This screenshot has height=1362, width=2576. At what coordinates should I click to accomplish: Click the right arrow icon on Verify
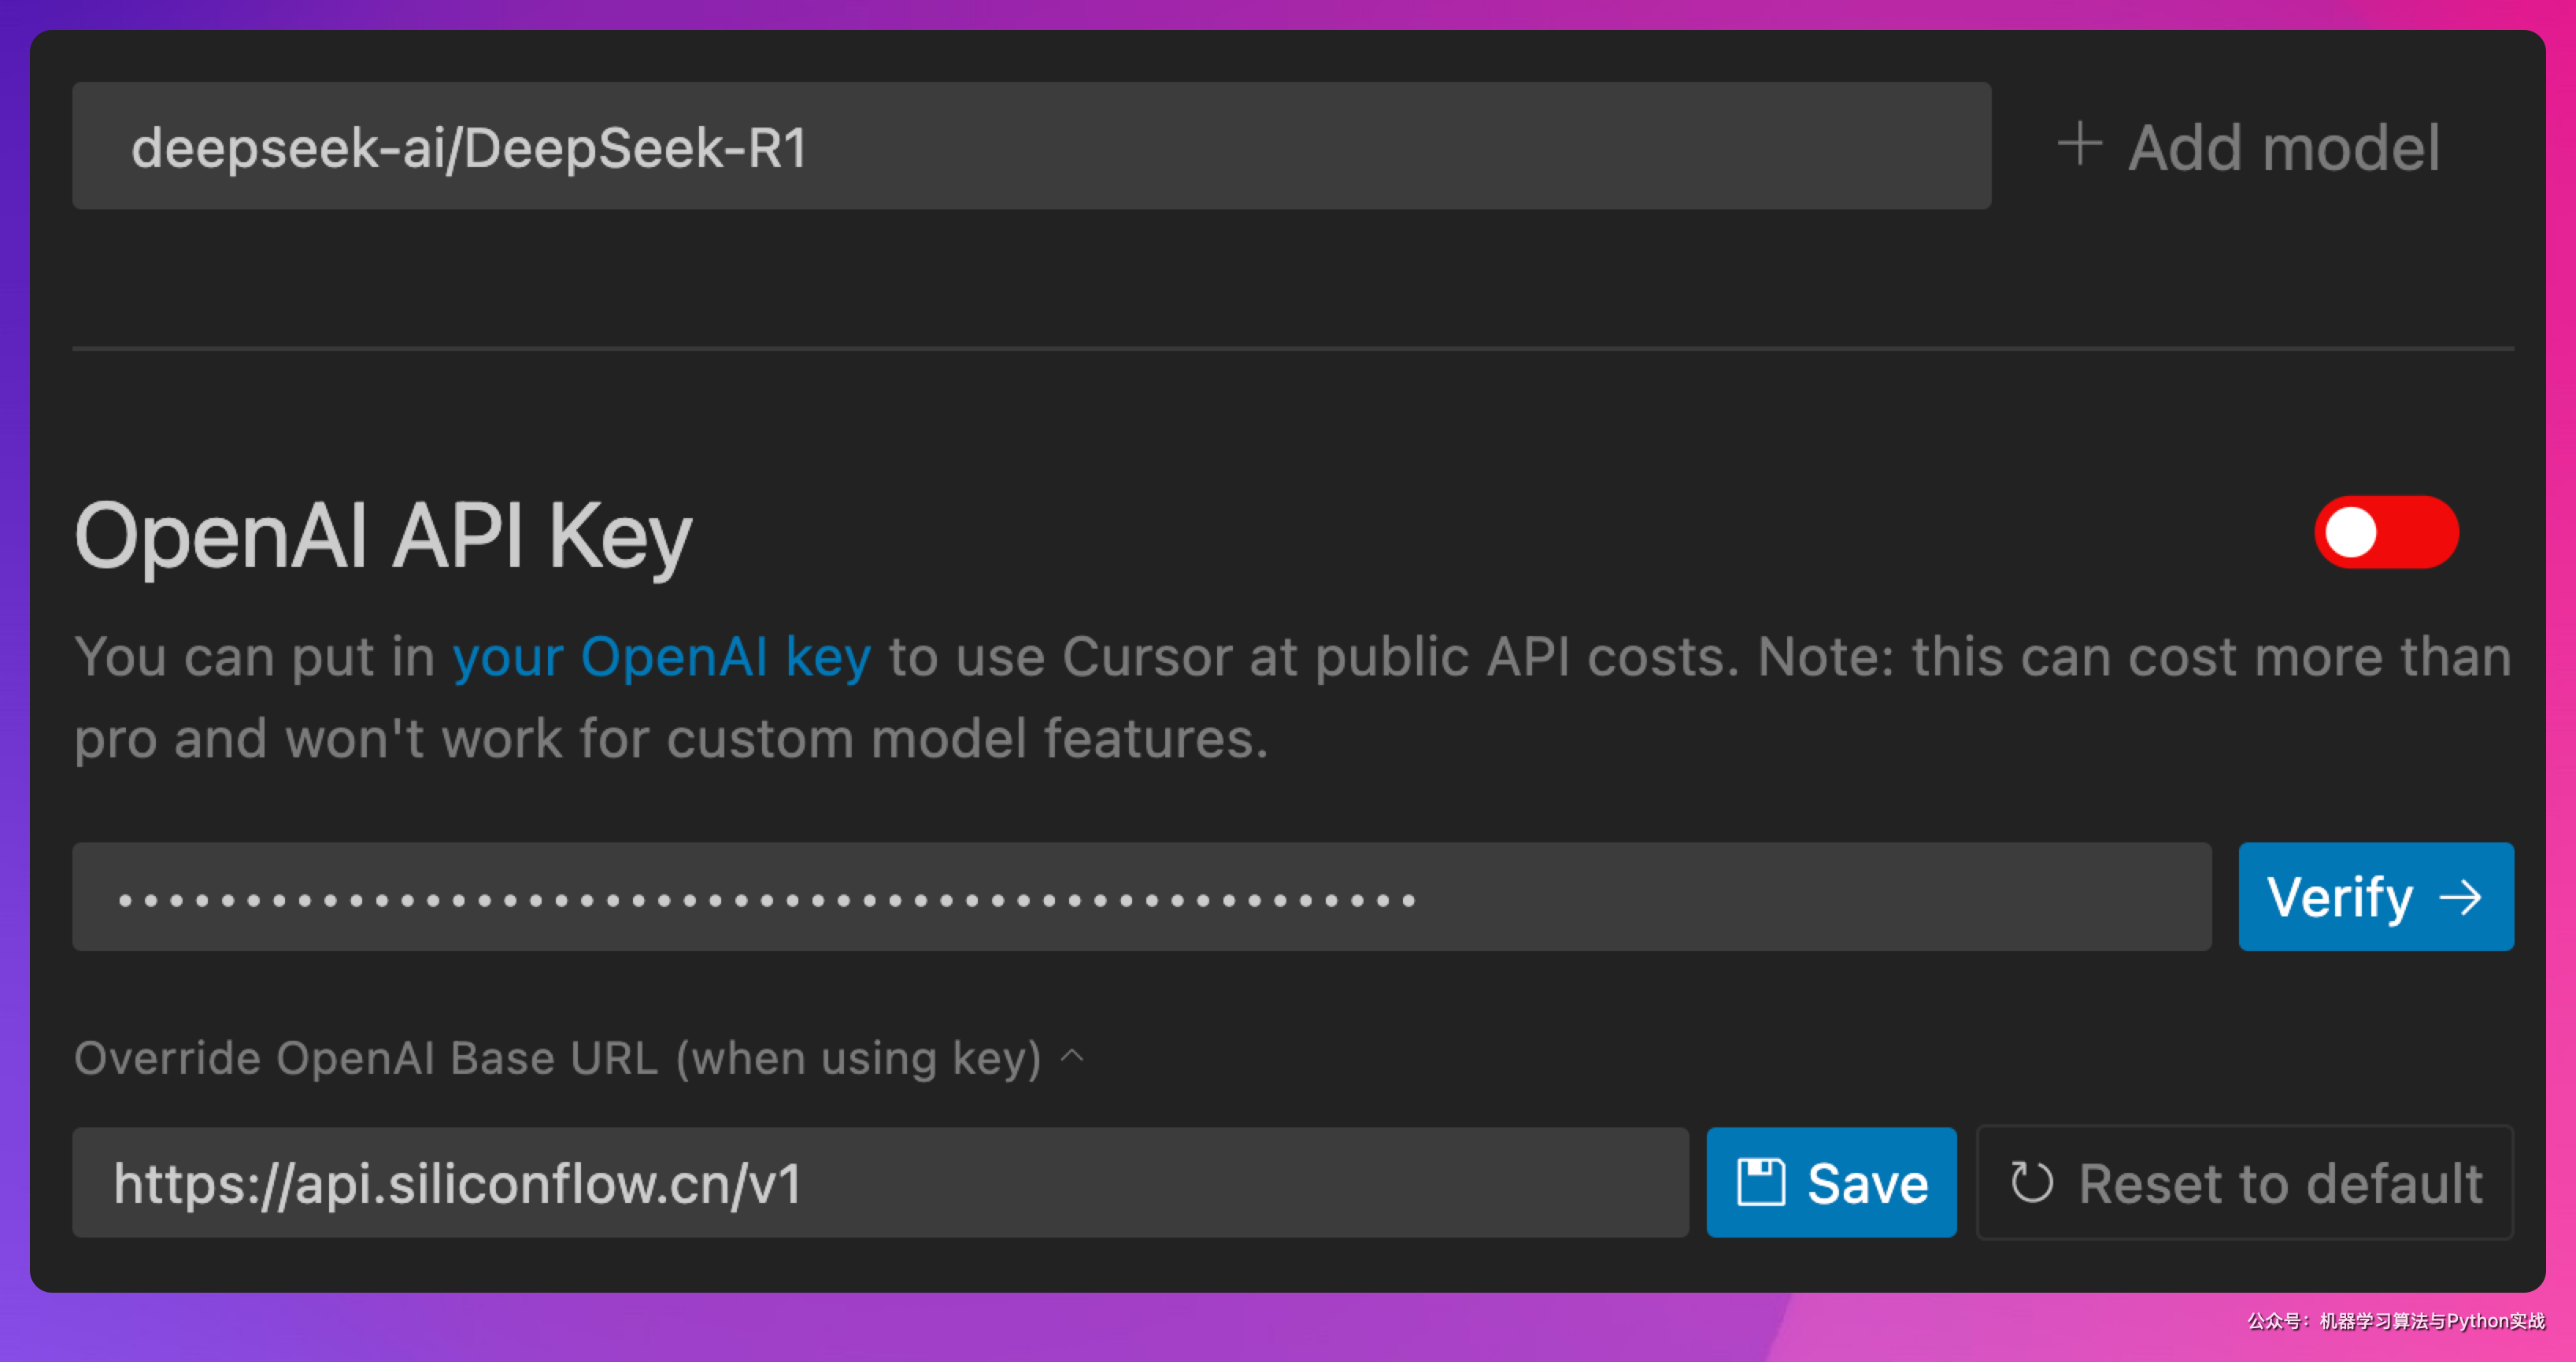coord(2460,897)
